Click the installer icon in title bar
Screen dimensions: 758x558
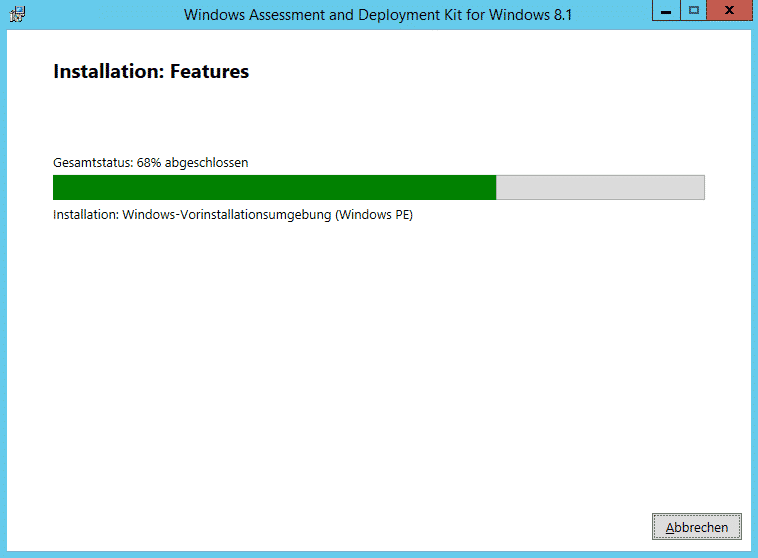17,14
